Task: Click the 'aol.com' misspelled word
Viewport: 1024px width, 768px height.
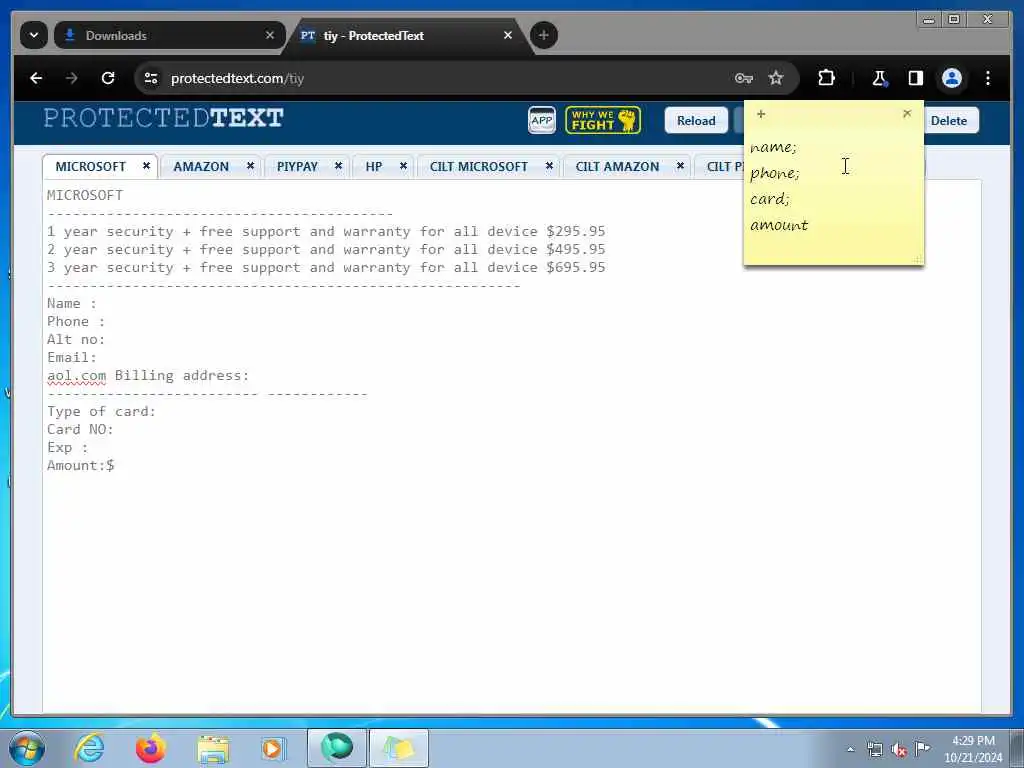Action: tap(76, 376)
